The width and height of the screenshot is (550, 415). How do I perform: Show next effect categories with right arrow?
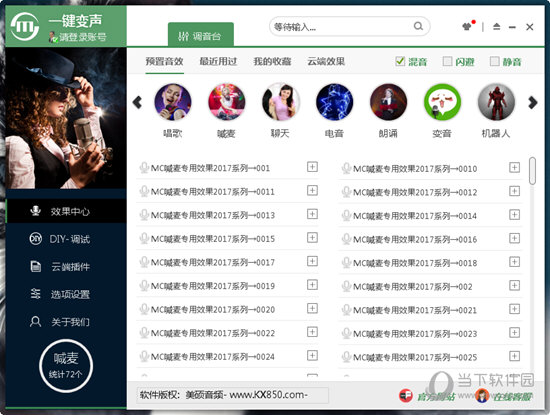tap(532, 102)
